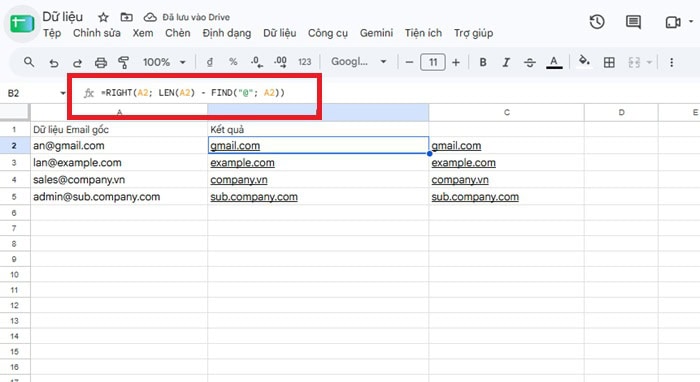Undo the last action
Screen dimensions: 700x382
[x=54, y=62]
